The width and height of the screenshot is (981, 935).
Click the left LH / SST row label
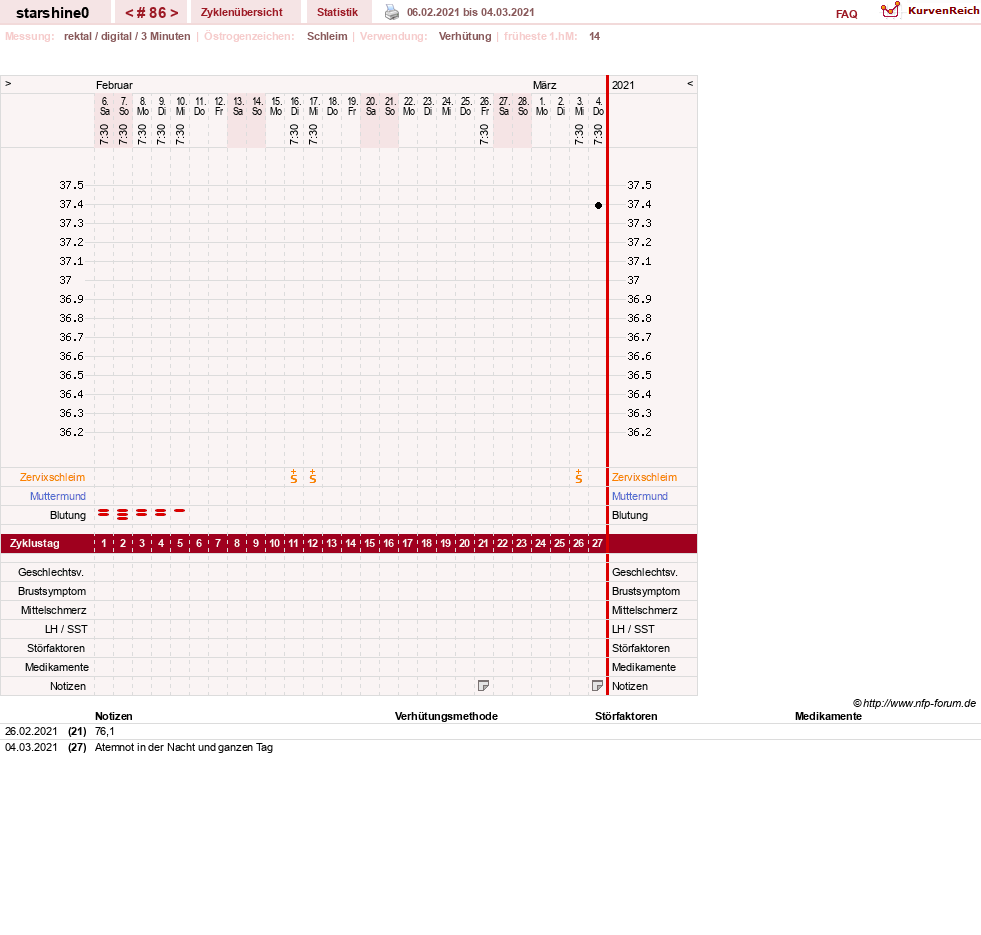tap(66, 629)
